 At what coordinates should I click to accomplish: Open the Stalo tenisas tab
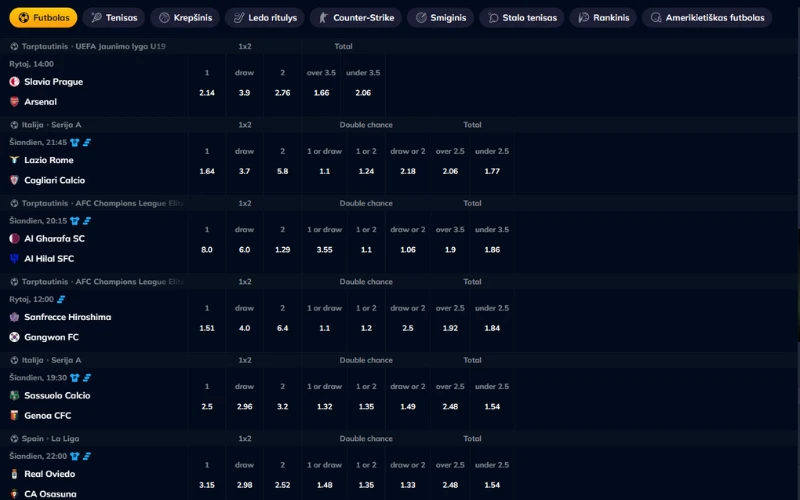pos(522,17)
